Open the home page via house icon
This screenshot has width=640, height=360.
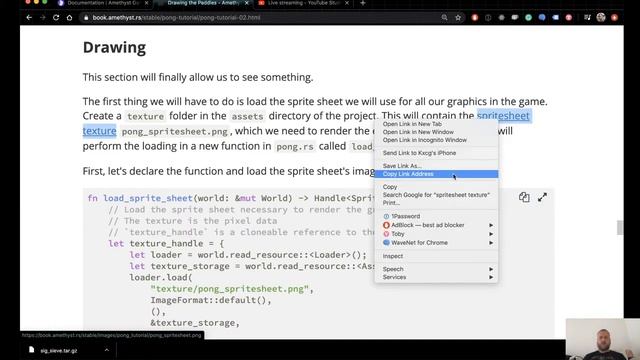[x=69, y=18]
